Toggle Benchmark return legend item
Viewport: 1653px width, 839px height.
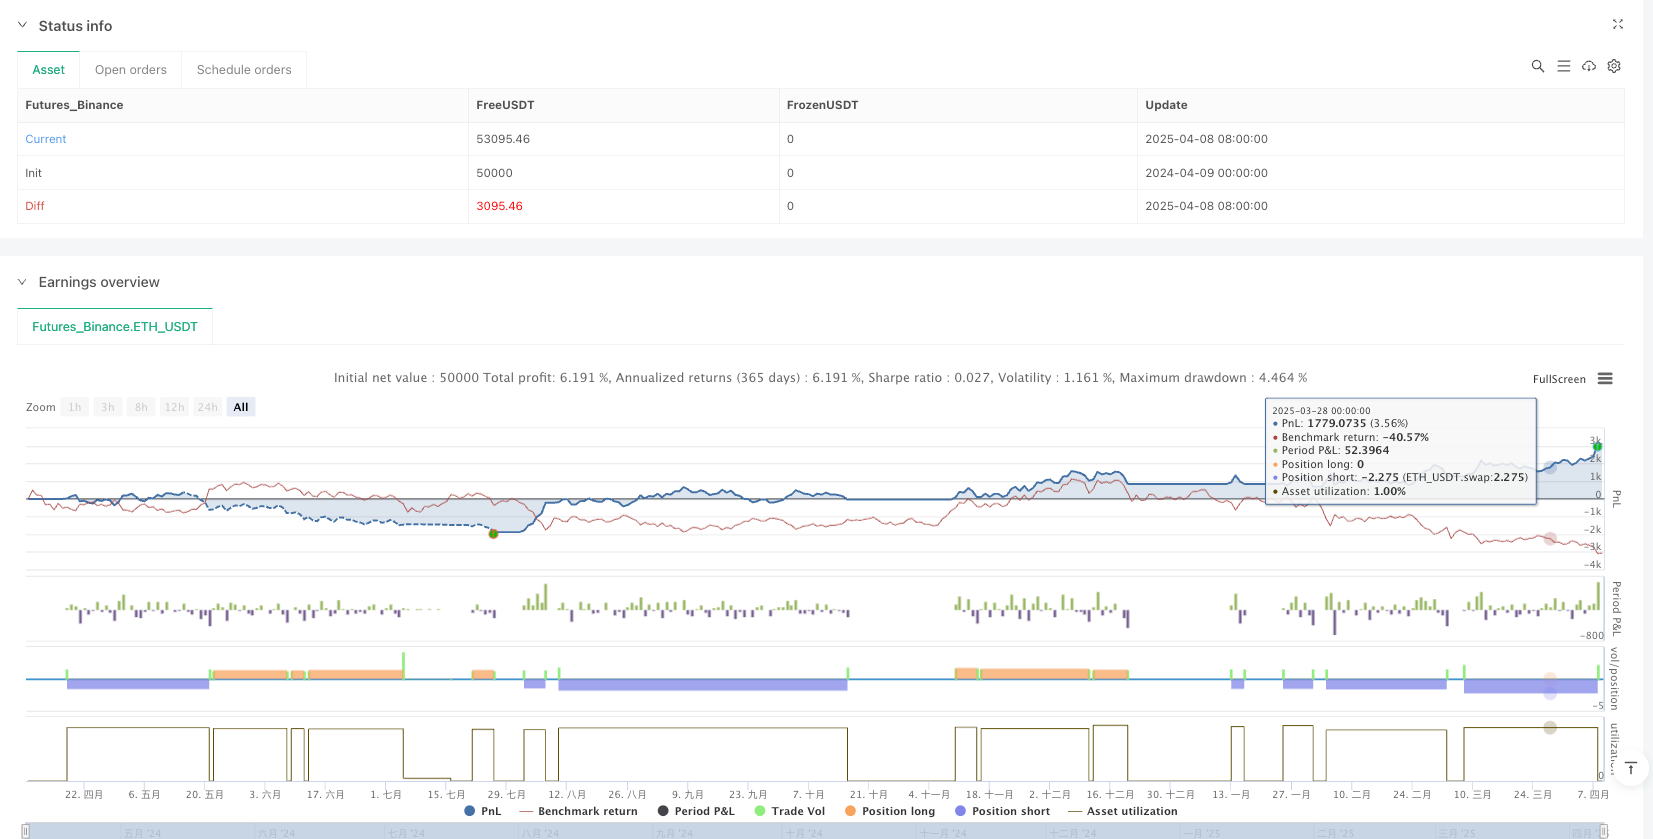click(x=578, y=811)
